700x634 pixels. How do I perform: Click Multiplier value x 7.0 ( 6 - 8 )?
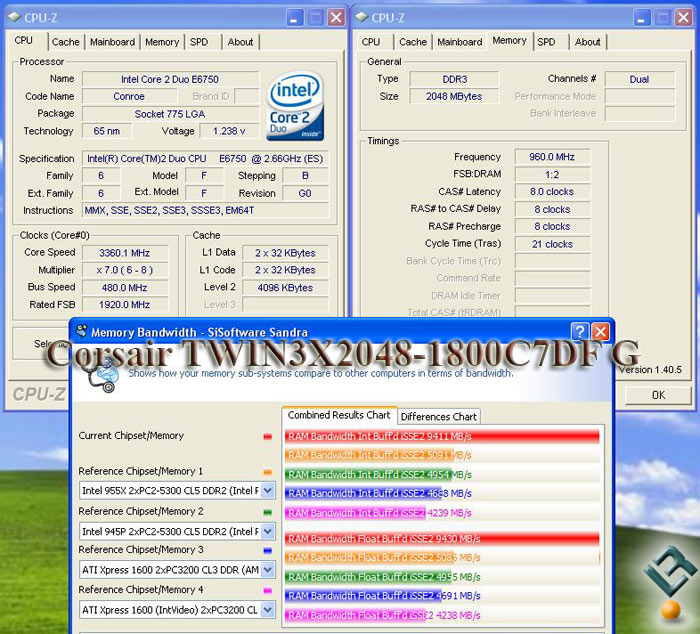125,270
